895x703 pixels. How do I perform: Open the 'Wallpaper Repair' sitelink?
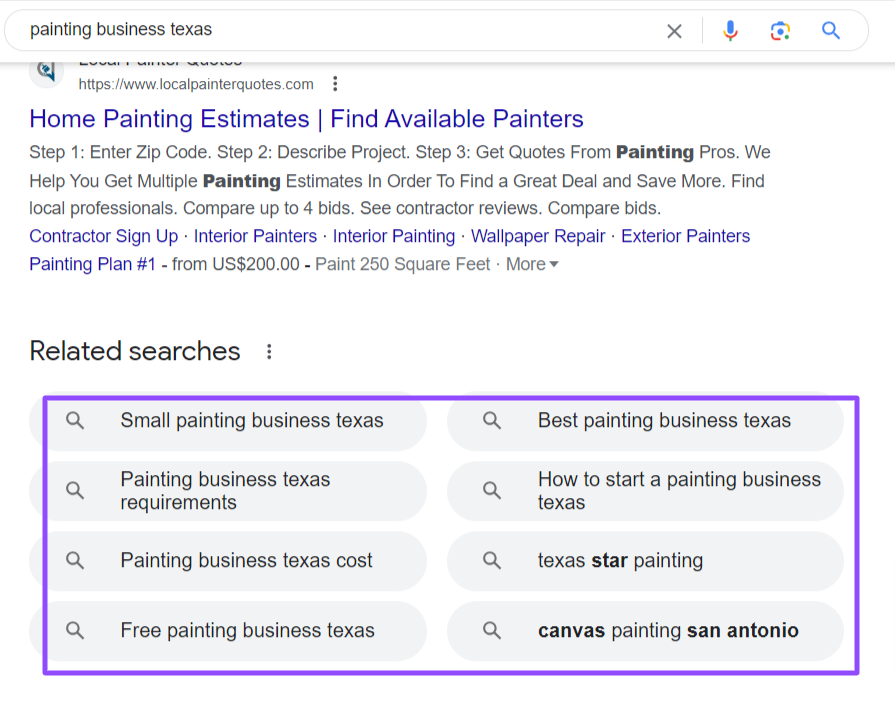point(538,236)
